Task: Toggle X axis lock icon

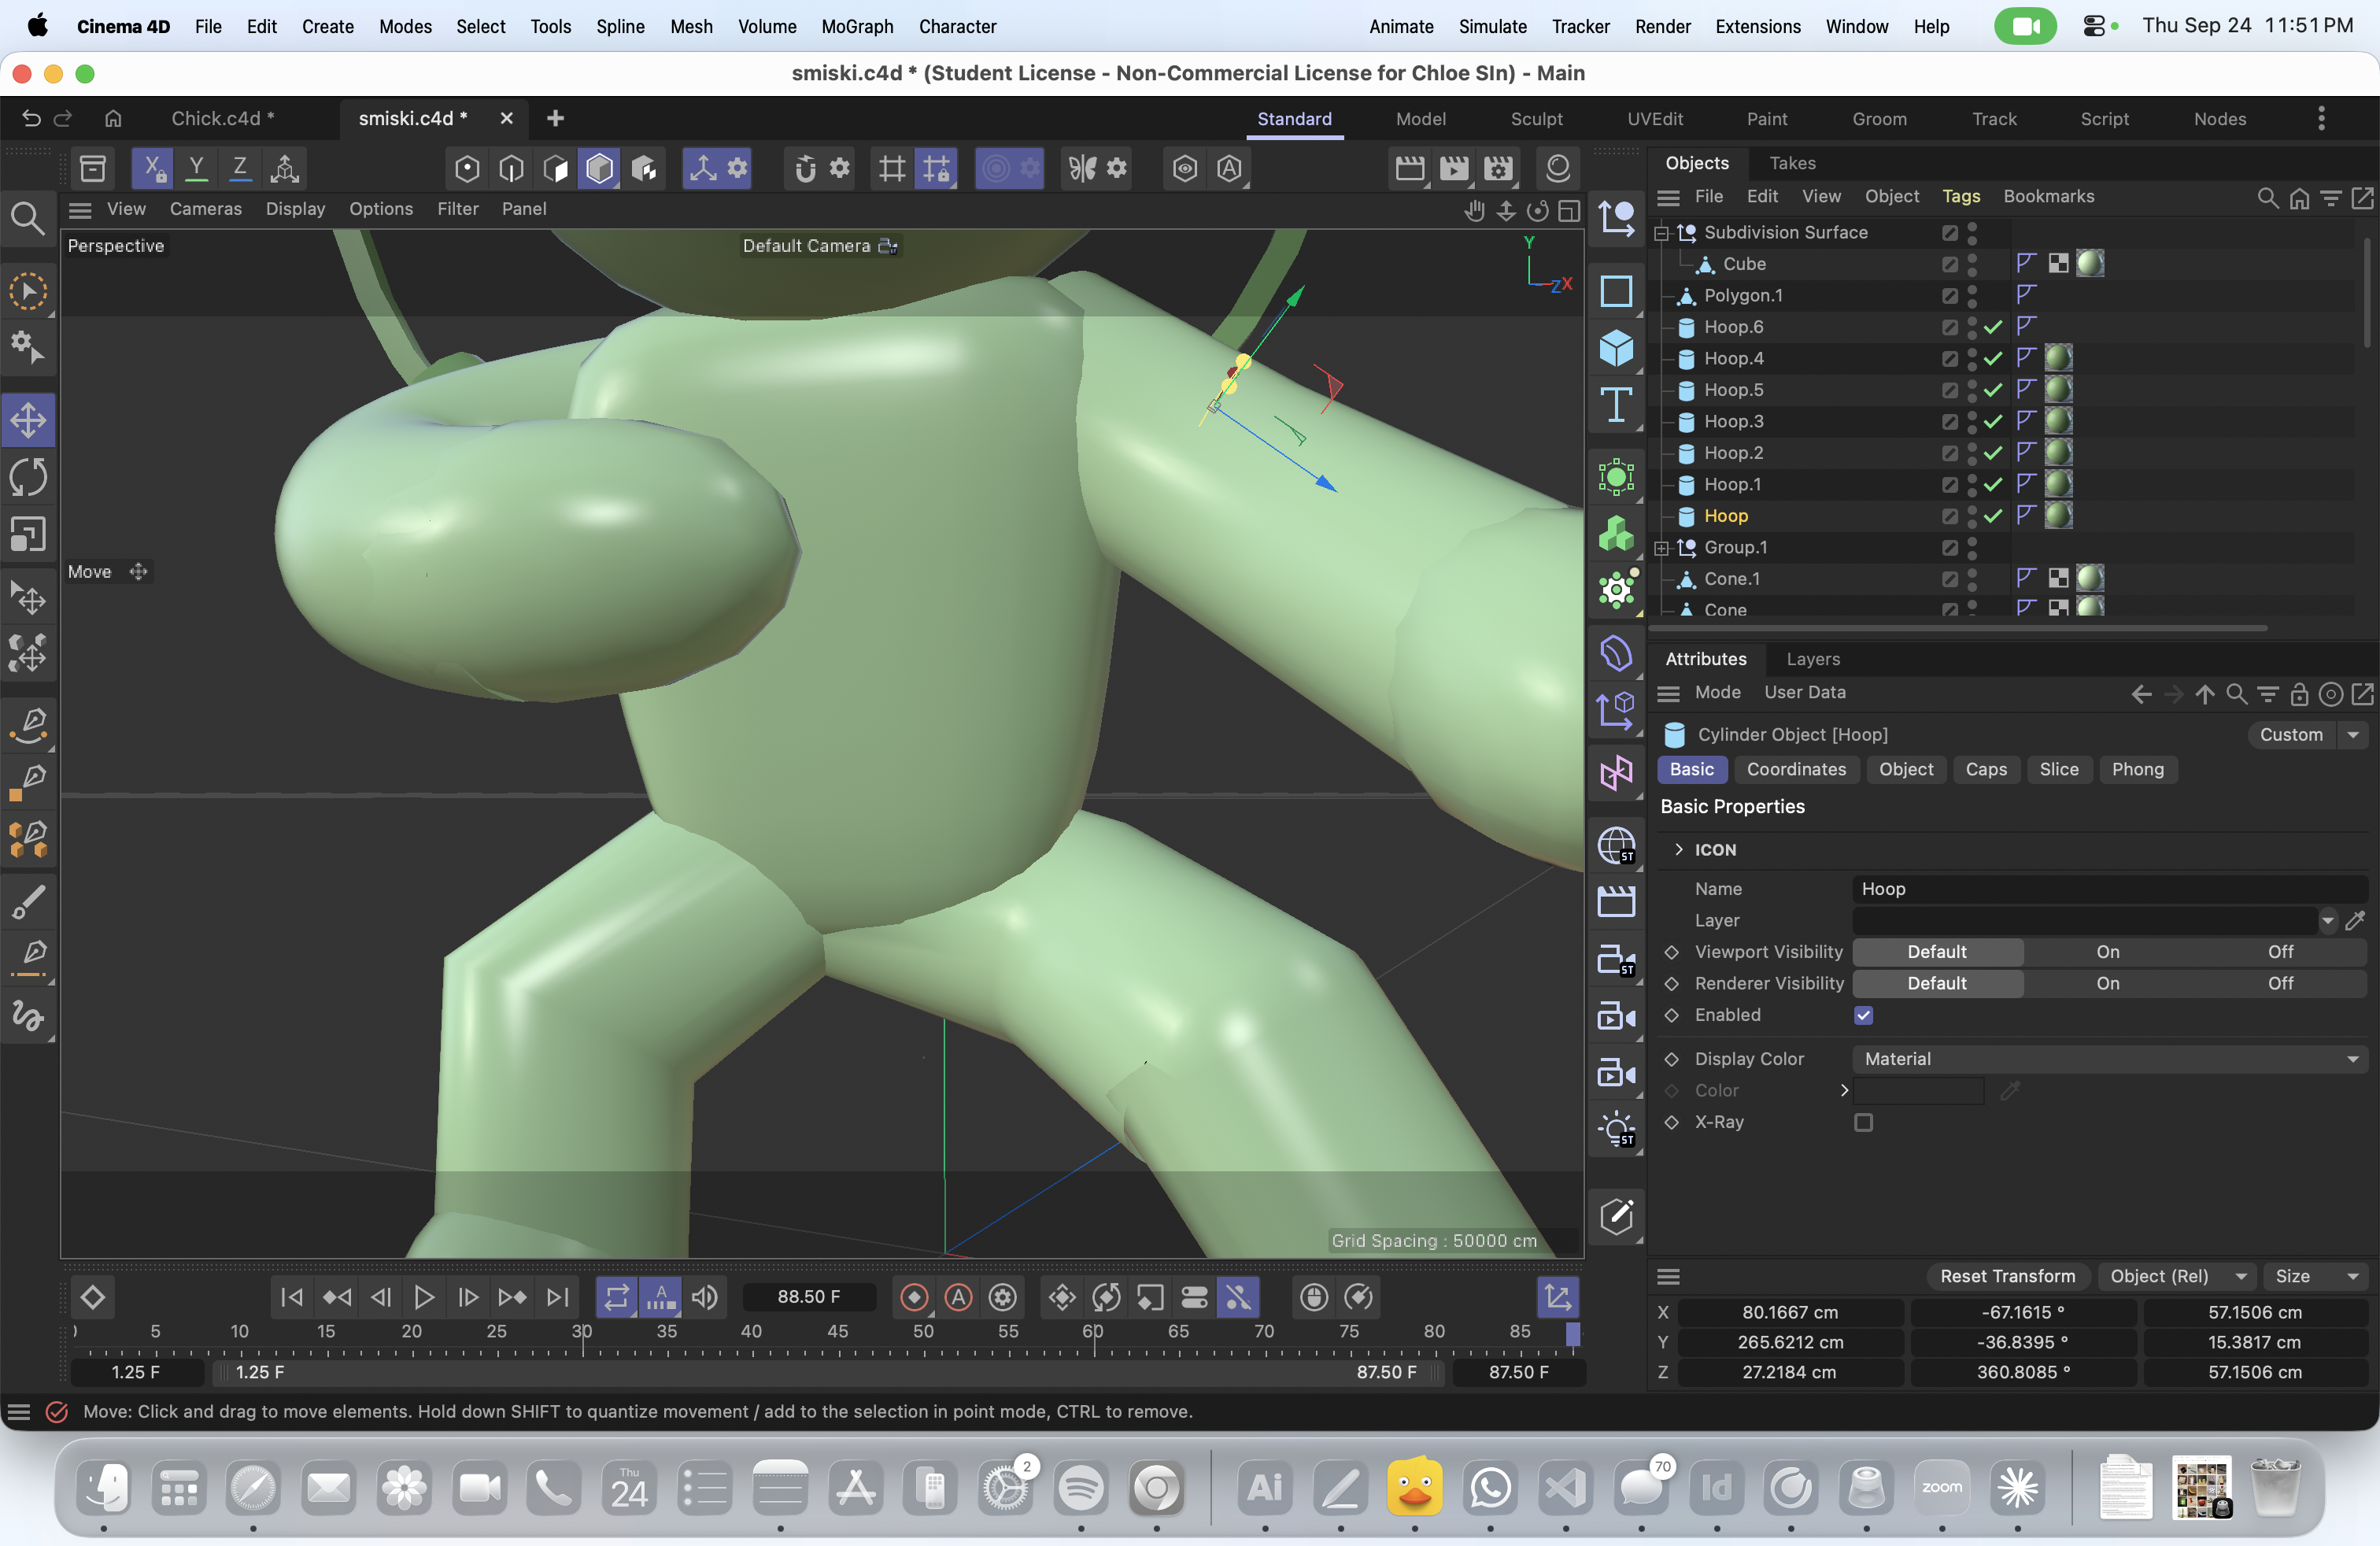Action: click(153, 168)
